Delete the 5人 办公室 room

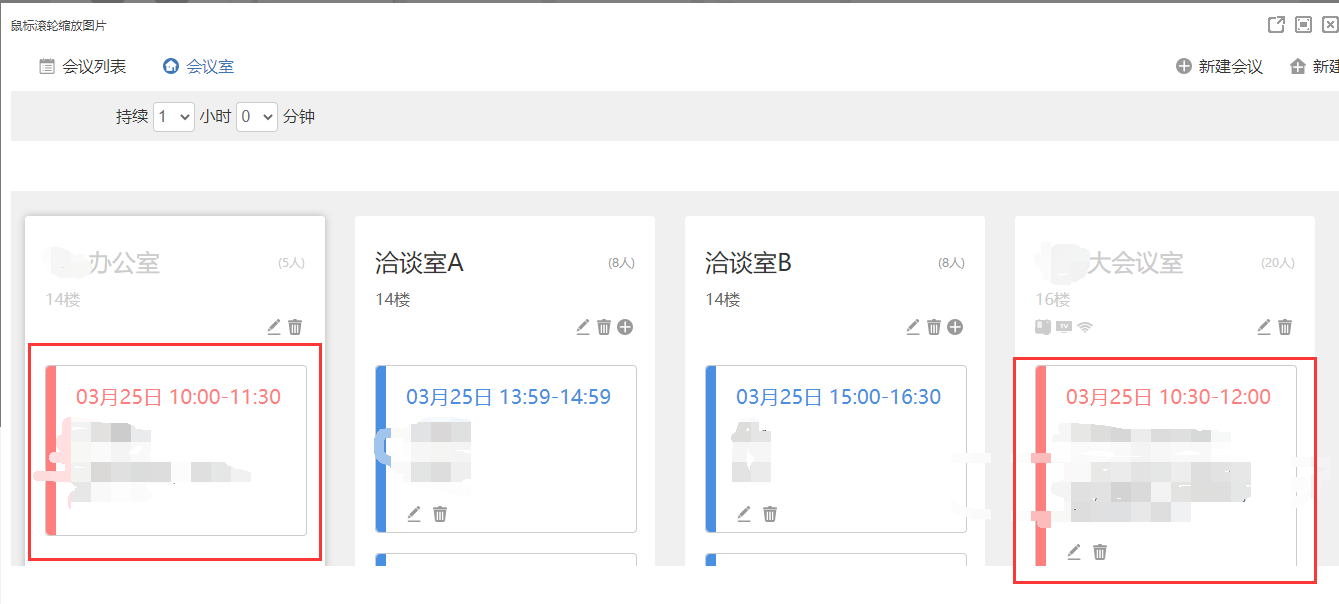click(295, 327)
